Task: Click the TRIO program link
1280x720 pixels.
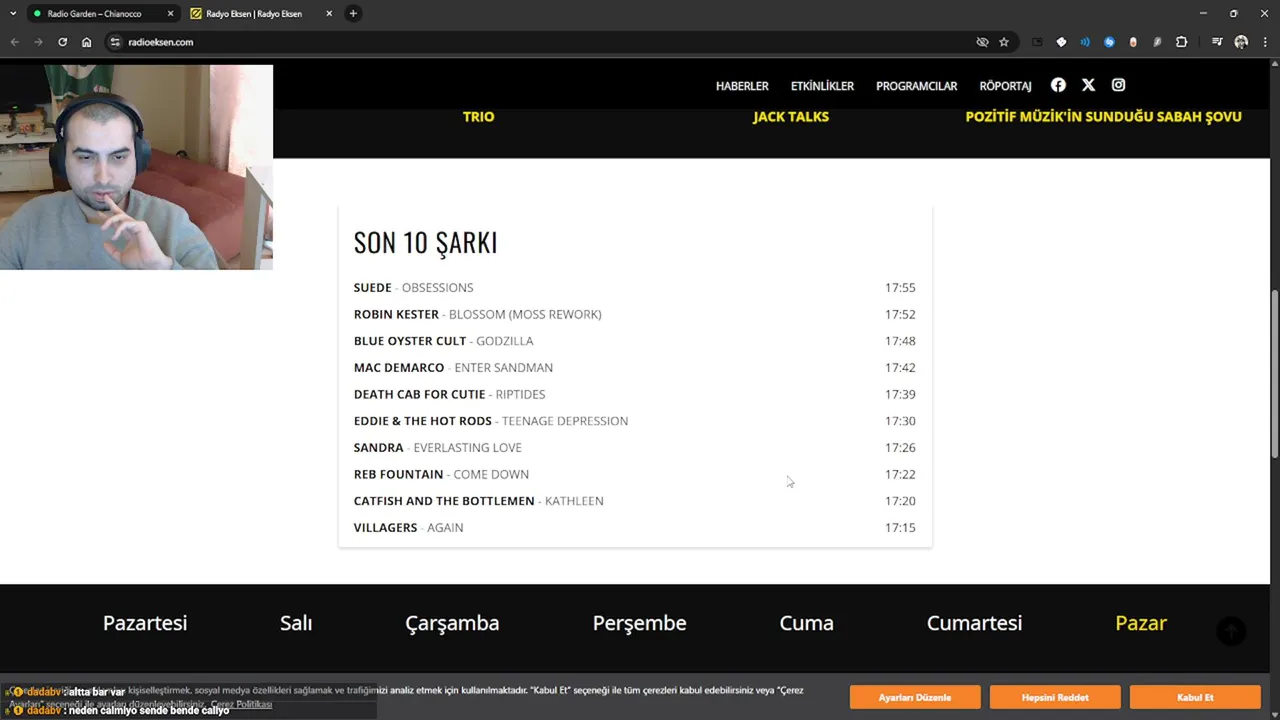Action: (478, 116)
